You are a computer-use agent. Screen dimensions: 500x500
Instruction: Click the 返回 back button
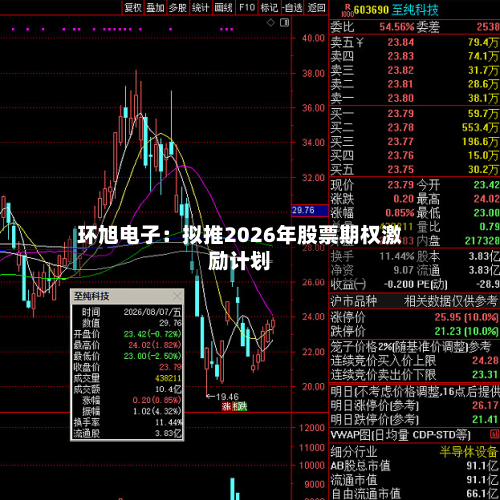(316, 7)
